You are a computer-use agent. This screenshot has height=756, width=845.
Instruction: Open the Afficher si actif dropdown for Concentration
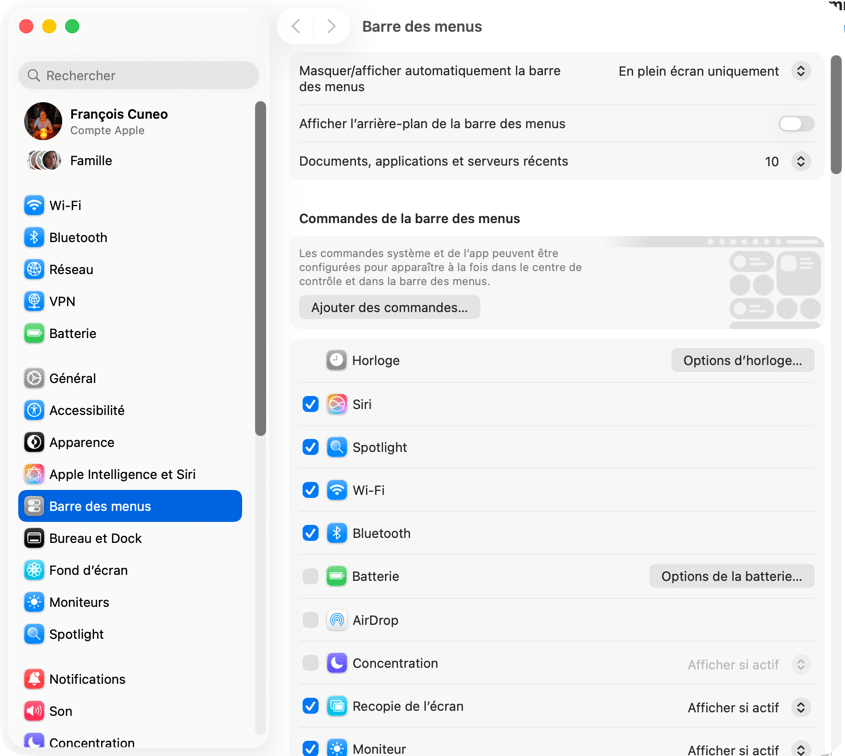[x=800, y=663]
